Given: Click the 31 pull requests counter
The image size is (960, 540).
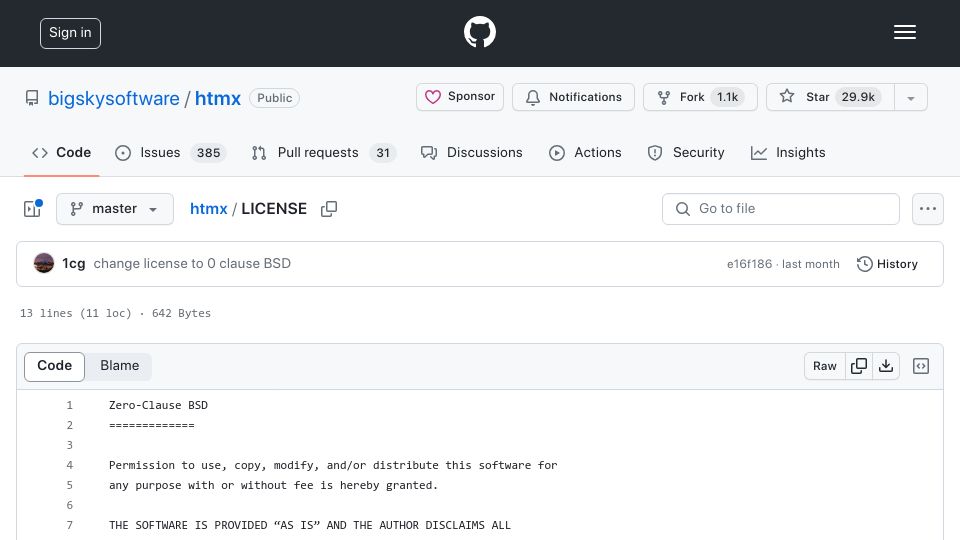Looking at the screenshot, I should [383, 153].
